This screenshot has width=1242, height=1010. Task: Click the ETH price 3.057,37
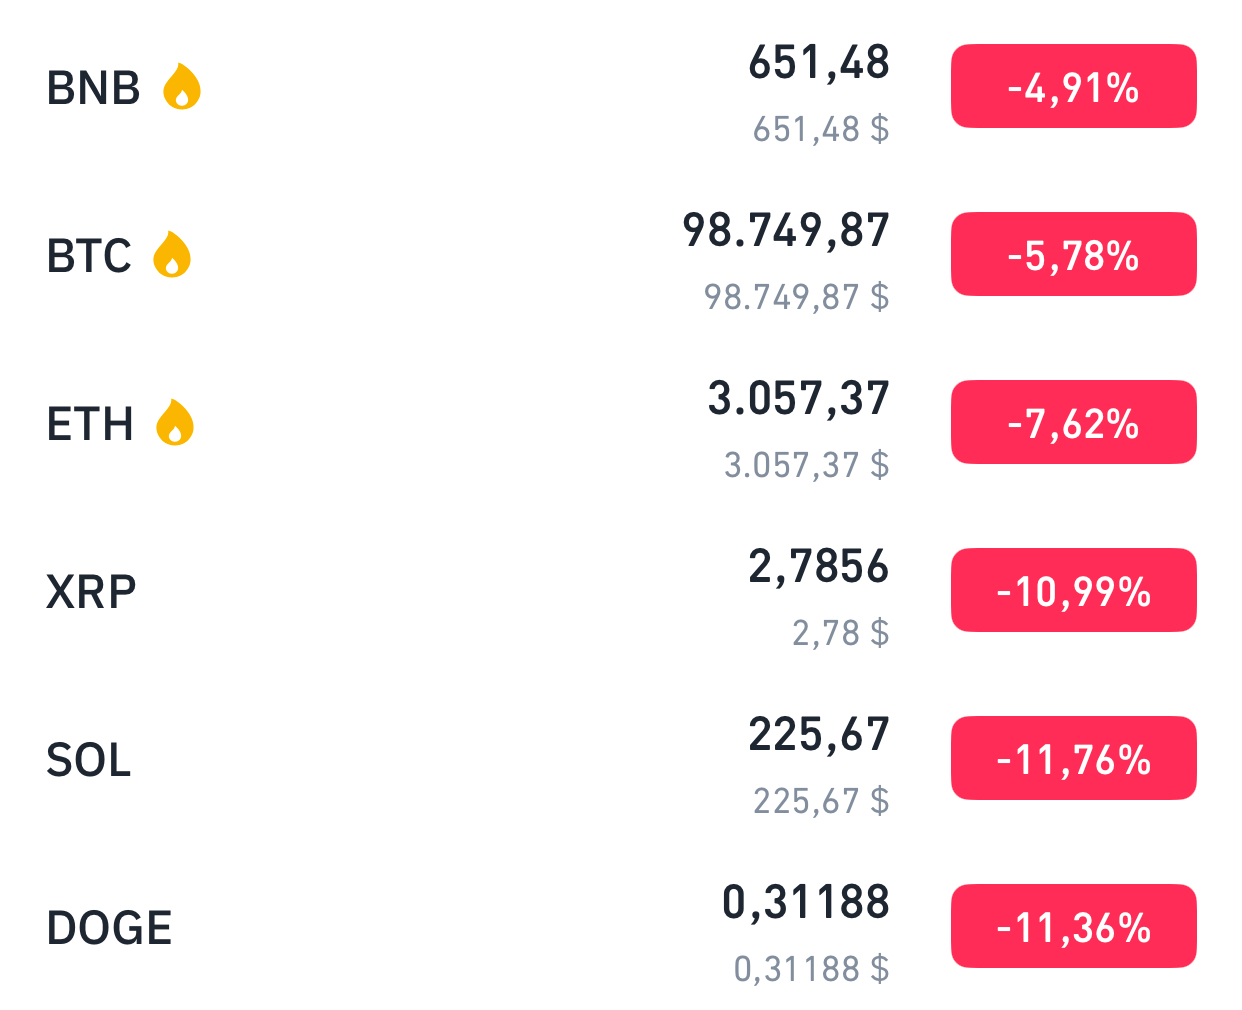(798, 398)
